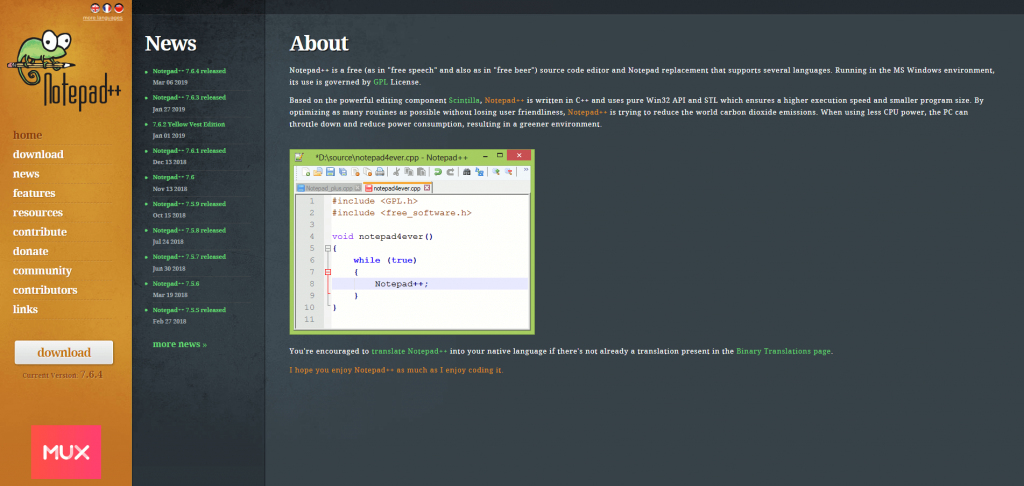The width and height of the screenshot is (1024, 486).
Task: Open the Notepad++ 7.5.9 released news item
Action: tap(189, 204)
